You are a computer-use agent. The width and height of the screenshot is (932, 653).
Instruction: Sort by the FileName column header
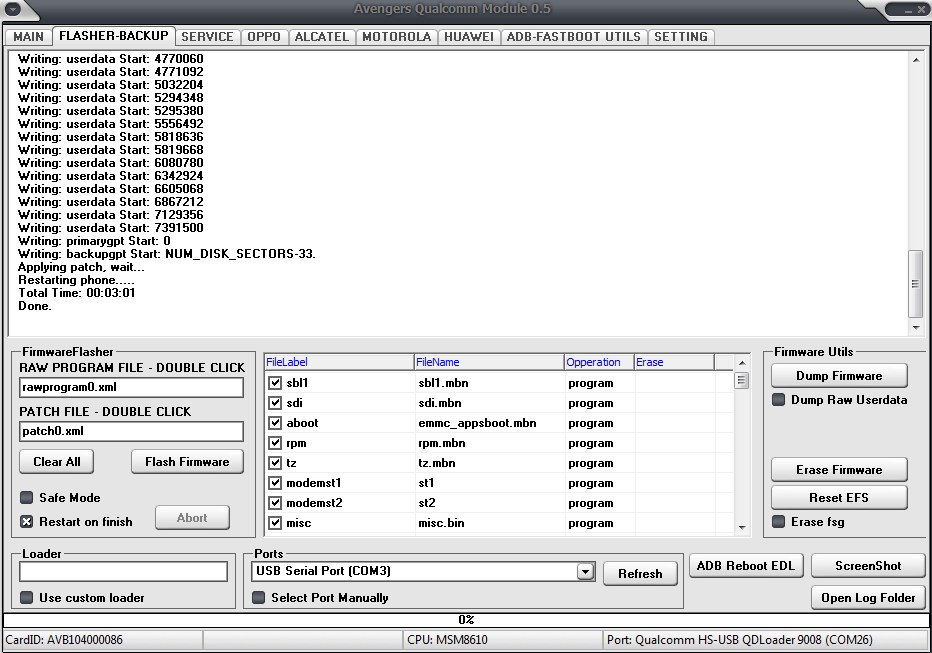(x=489, y=362)
